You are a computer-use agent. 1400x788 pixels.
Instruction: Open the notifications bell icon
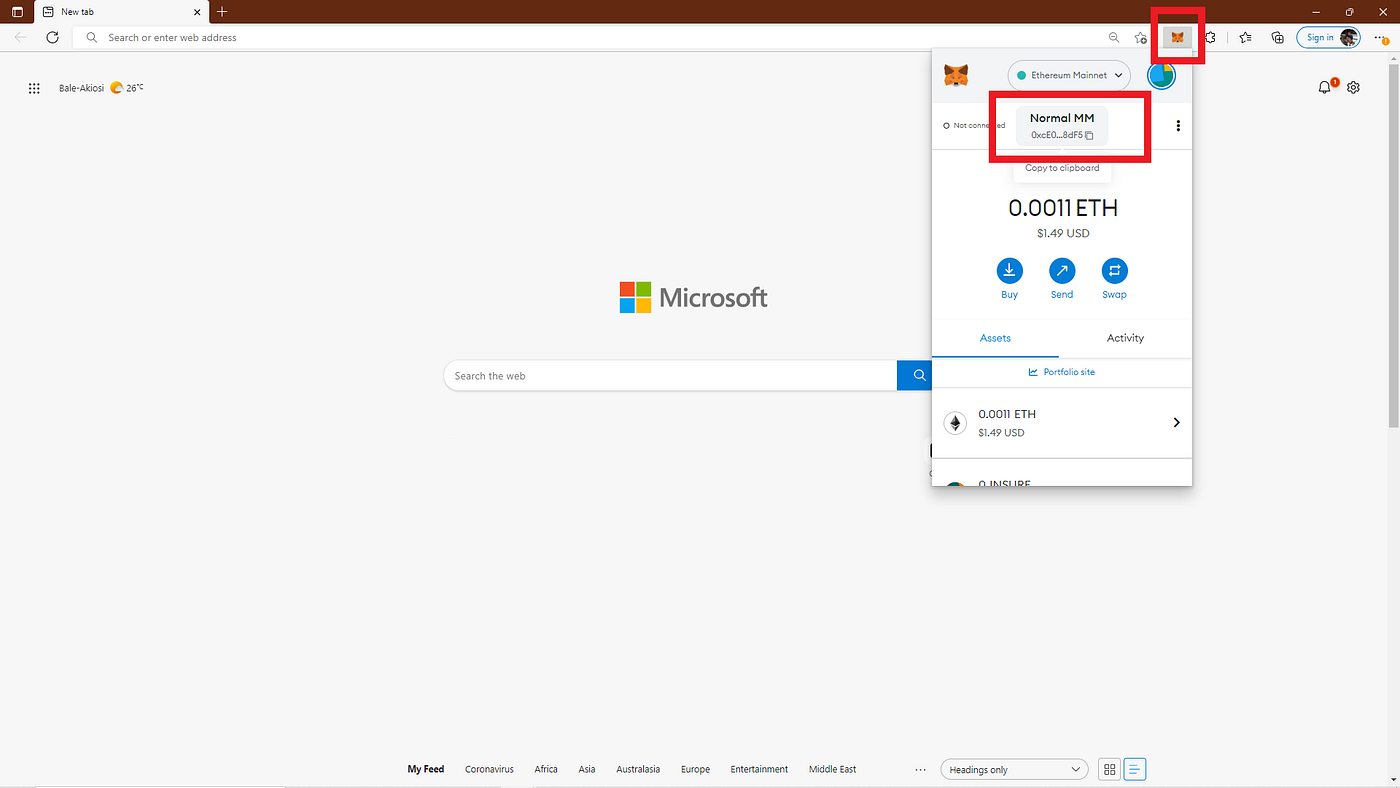click(x=1326, y=87)
